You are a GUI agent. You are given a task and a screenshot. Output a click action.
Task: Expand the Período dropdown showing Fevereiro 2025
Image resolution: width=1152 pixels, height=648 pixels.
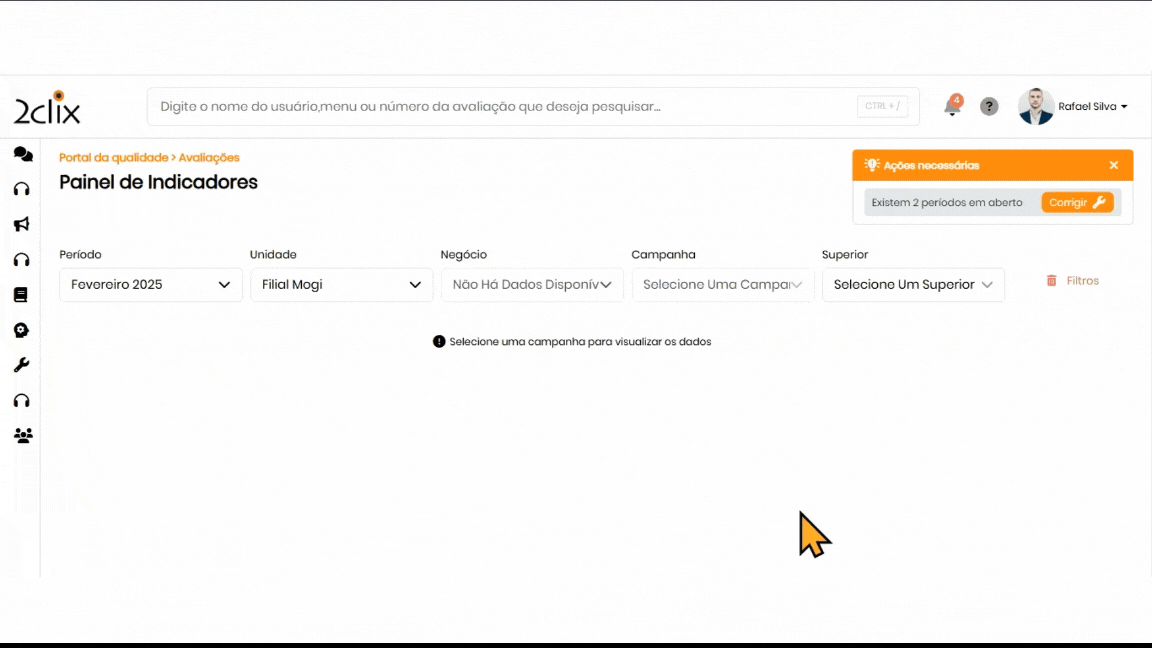tap(151, 285)
